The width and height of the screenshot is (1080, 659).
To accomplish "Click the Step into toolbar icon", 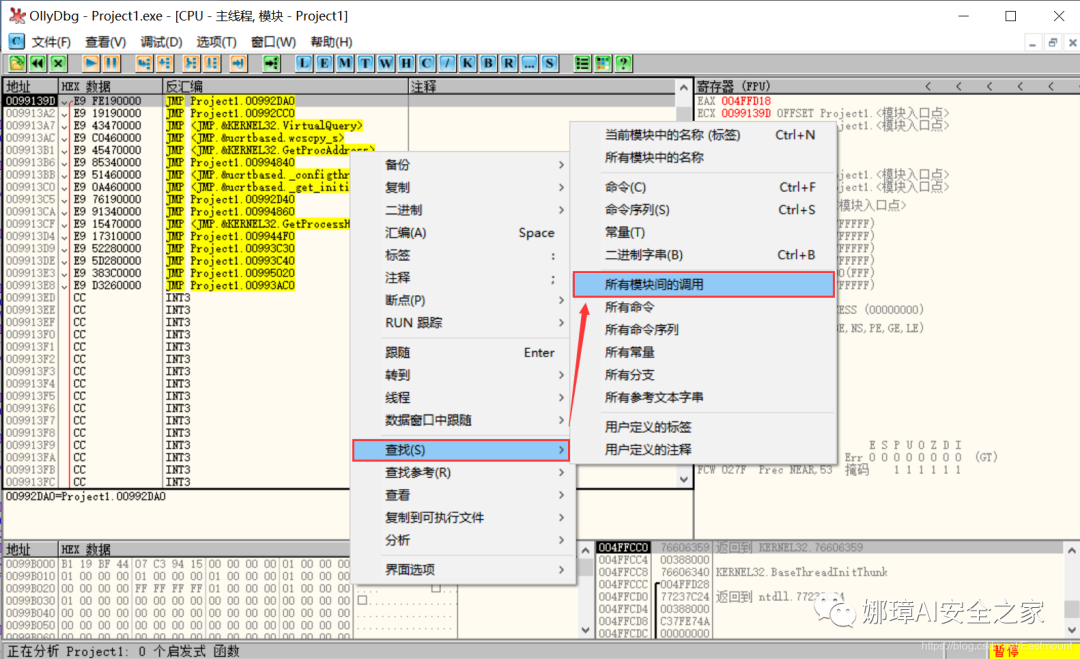I will point(144,63).
